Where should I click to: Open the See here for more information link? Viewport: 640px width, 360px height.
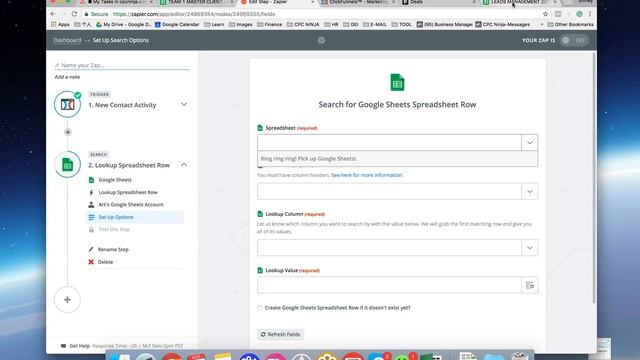click(367, 175)
